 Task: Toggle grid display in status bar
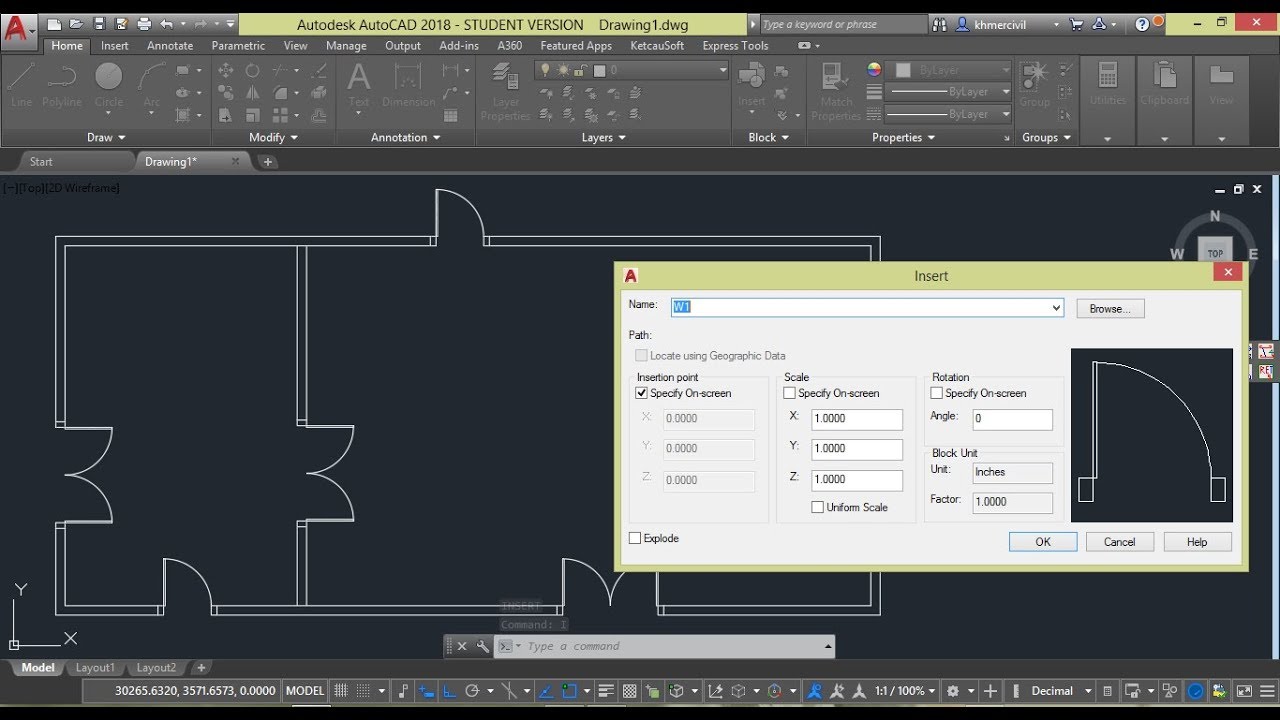click(x=341, y=691)
